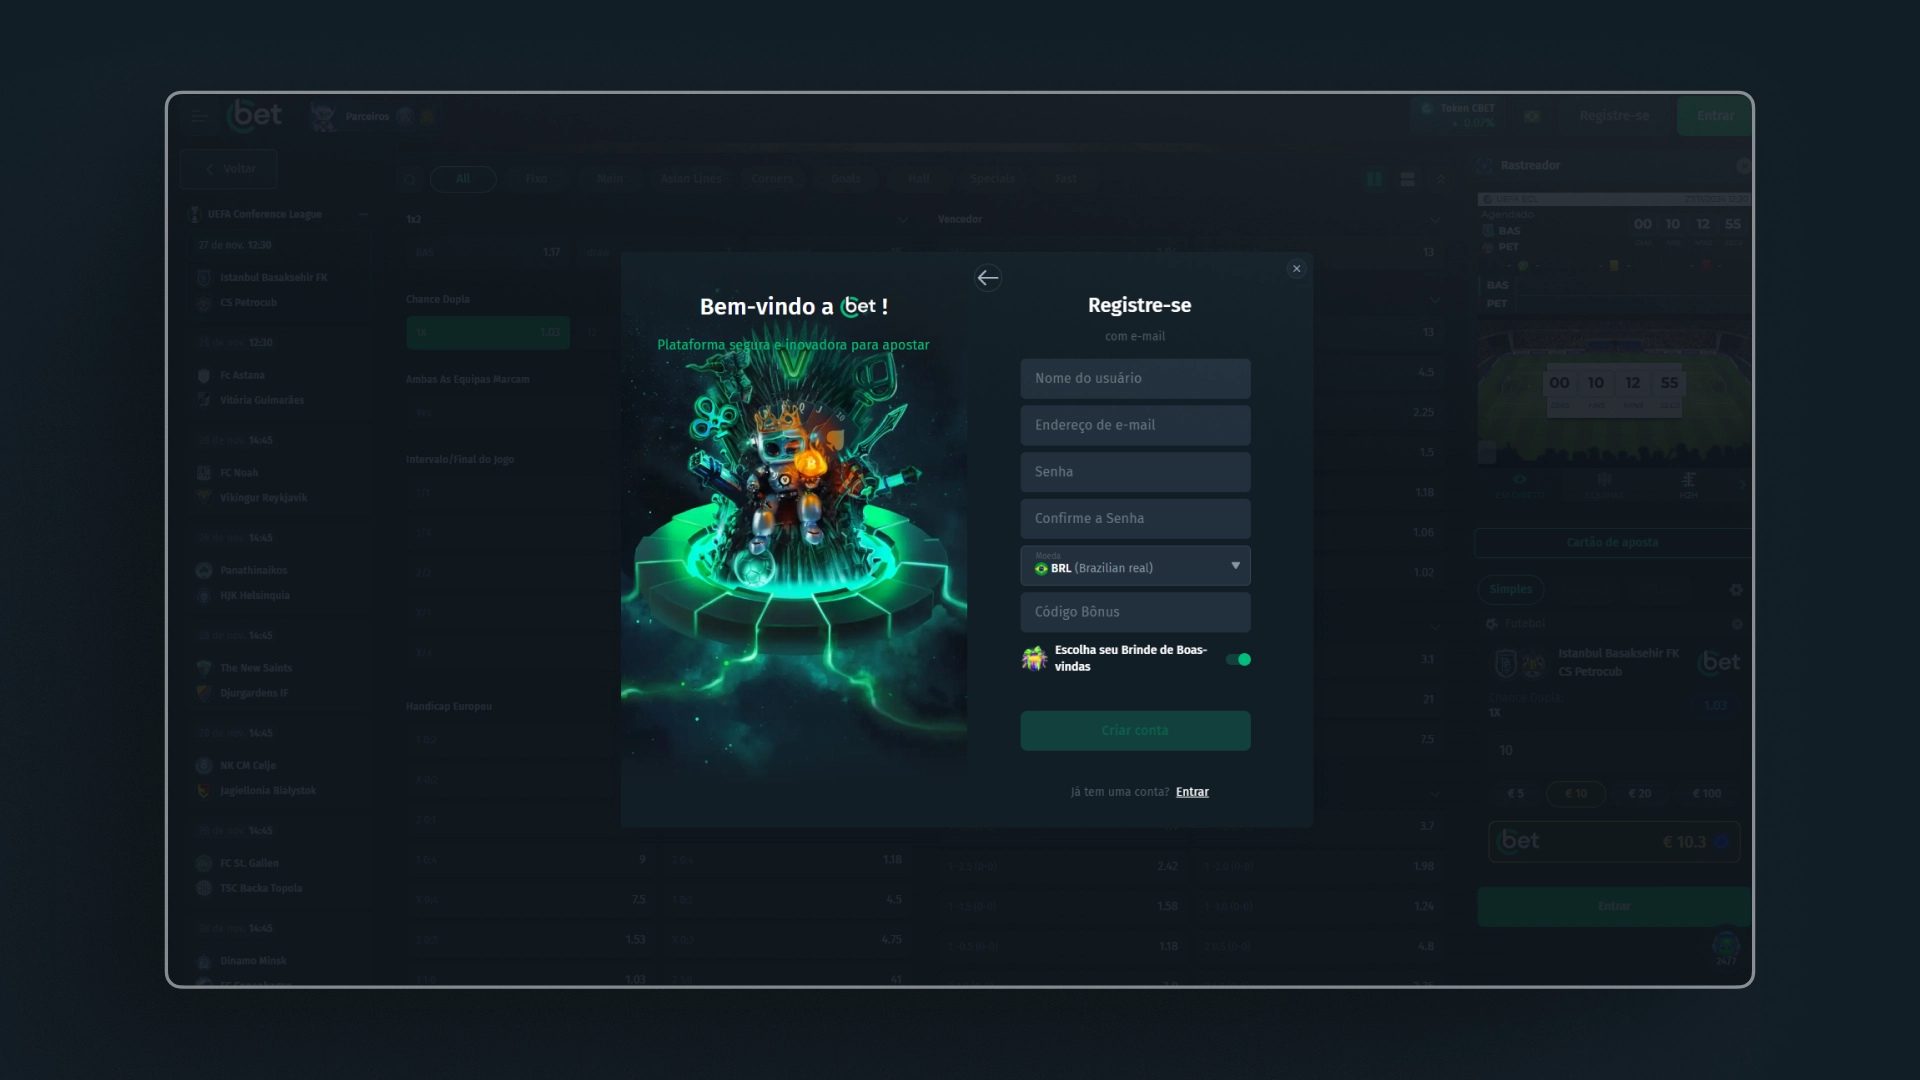The image size is (1920, 1080).
Task: Collapse all markets with the double-chevron icon
Action: (1441, 179)
